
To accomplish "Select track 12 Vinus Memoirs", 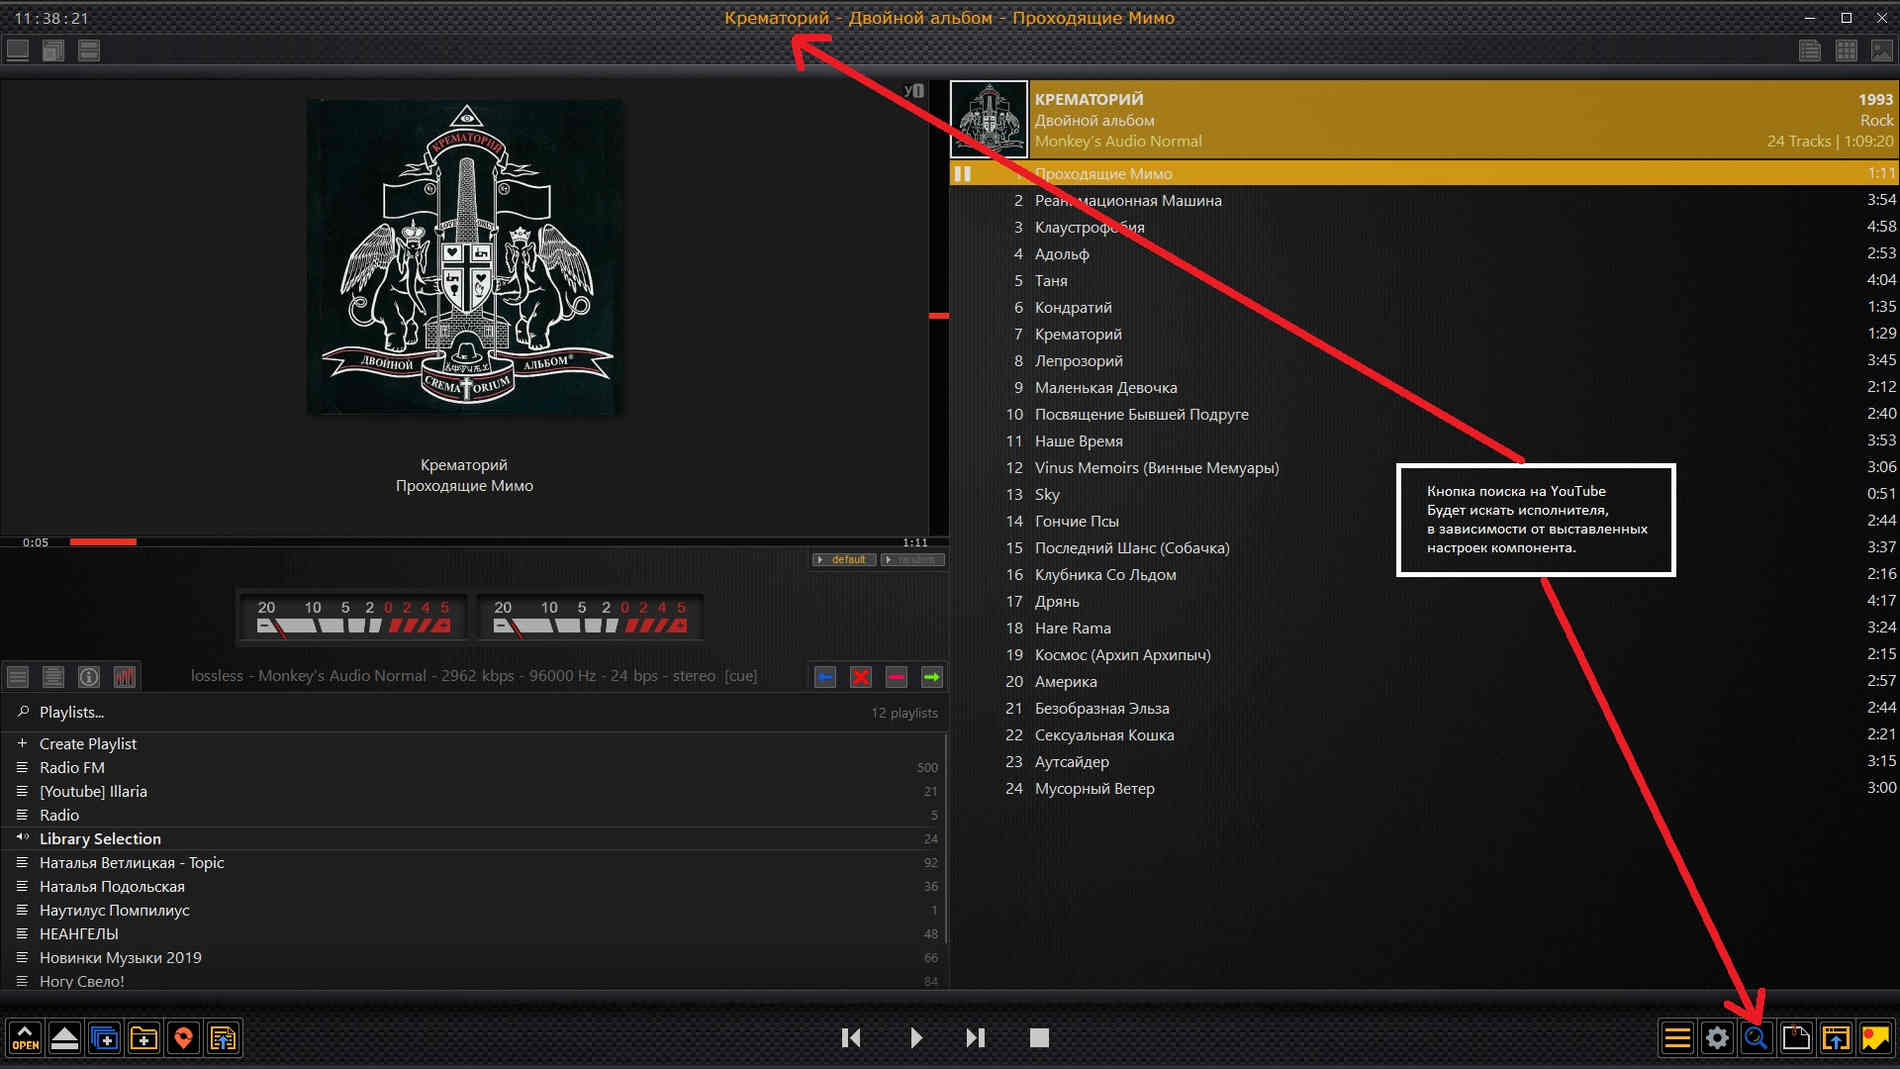I will coord(1156,467).
